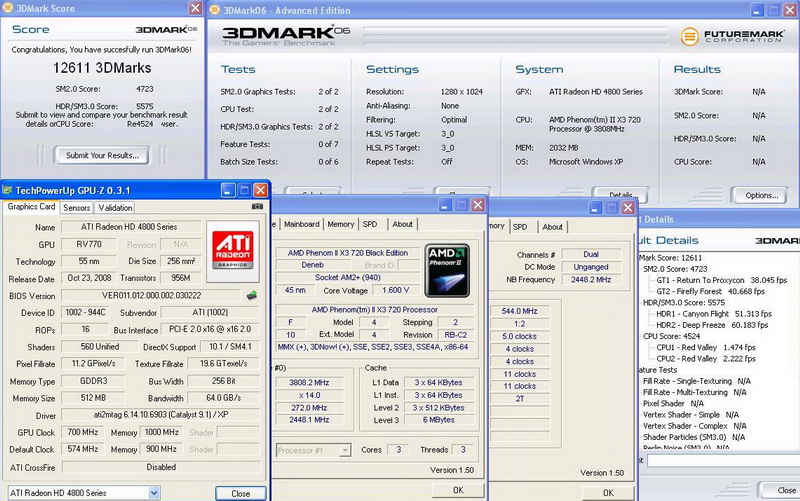Open the graphics card selector dropdown in GPU-Z
This screenshot has height=501, width=800.
[154, 493]
